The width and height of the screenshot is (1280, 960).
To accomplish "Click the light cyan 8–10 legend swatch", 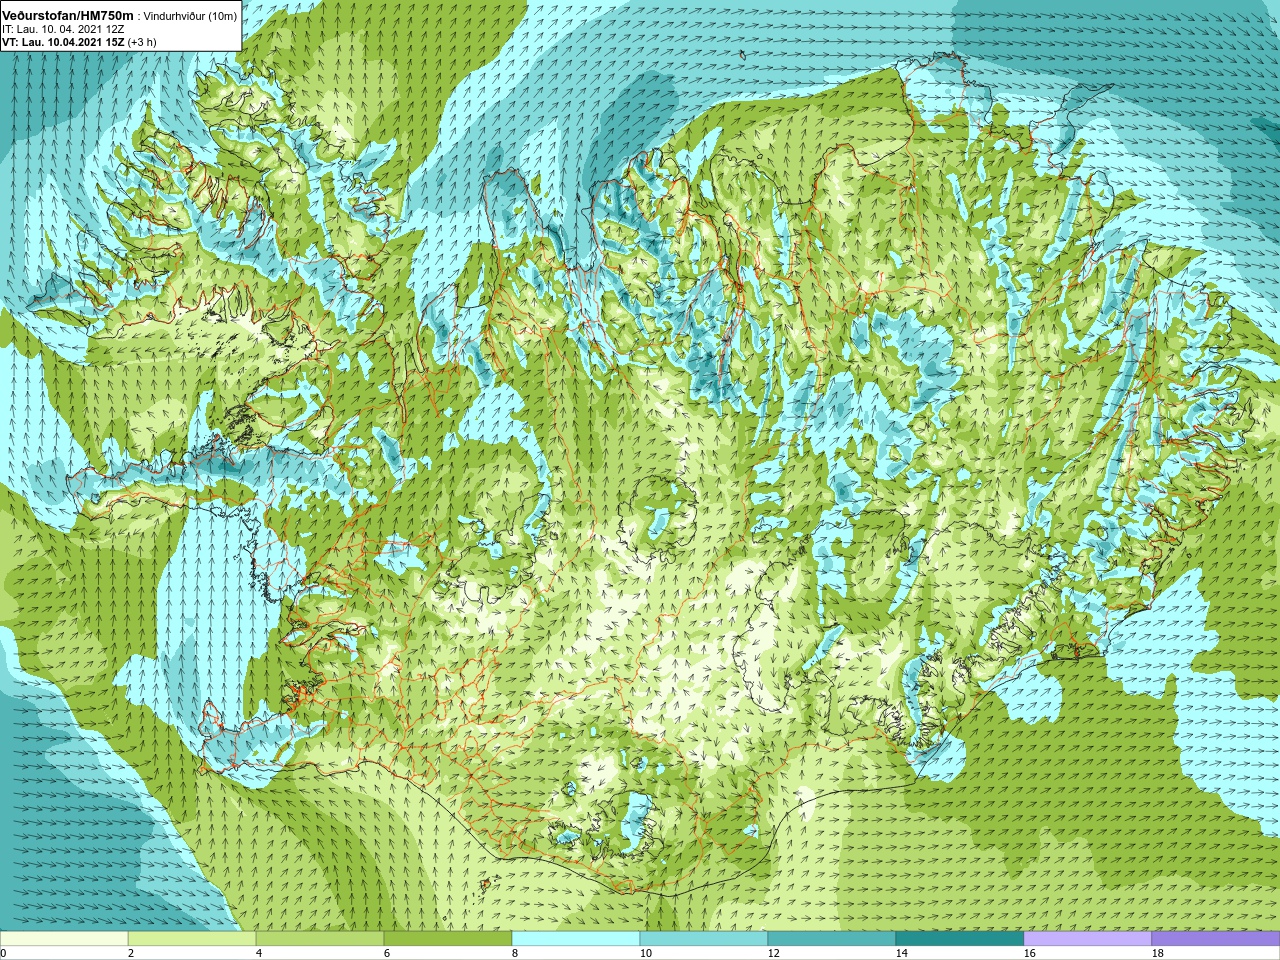I will (x=576, y=939).
